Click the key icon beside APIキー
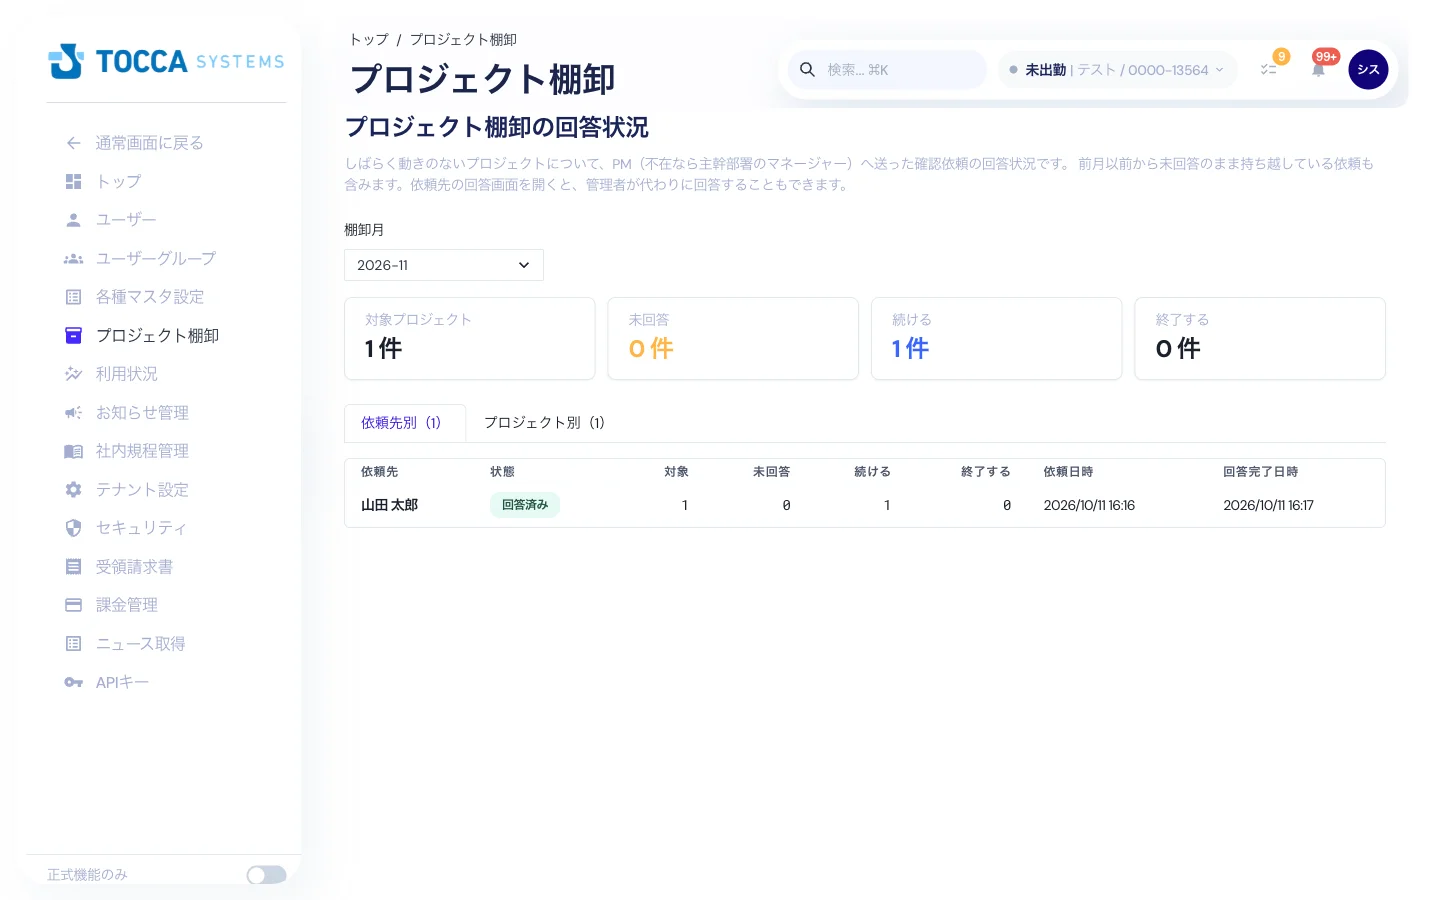Viewport: 1440px width, 900px height. click(73, 682)
